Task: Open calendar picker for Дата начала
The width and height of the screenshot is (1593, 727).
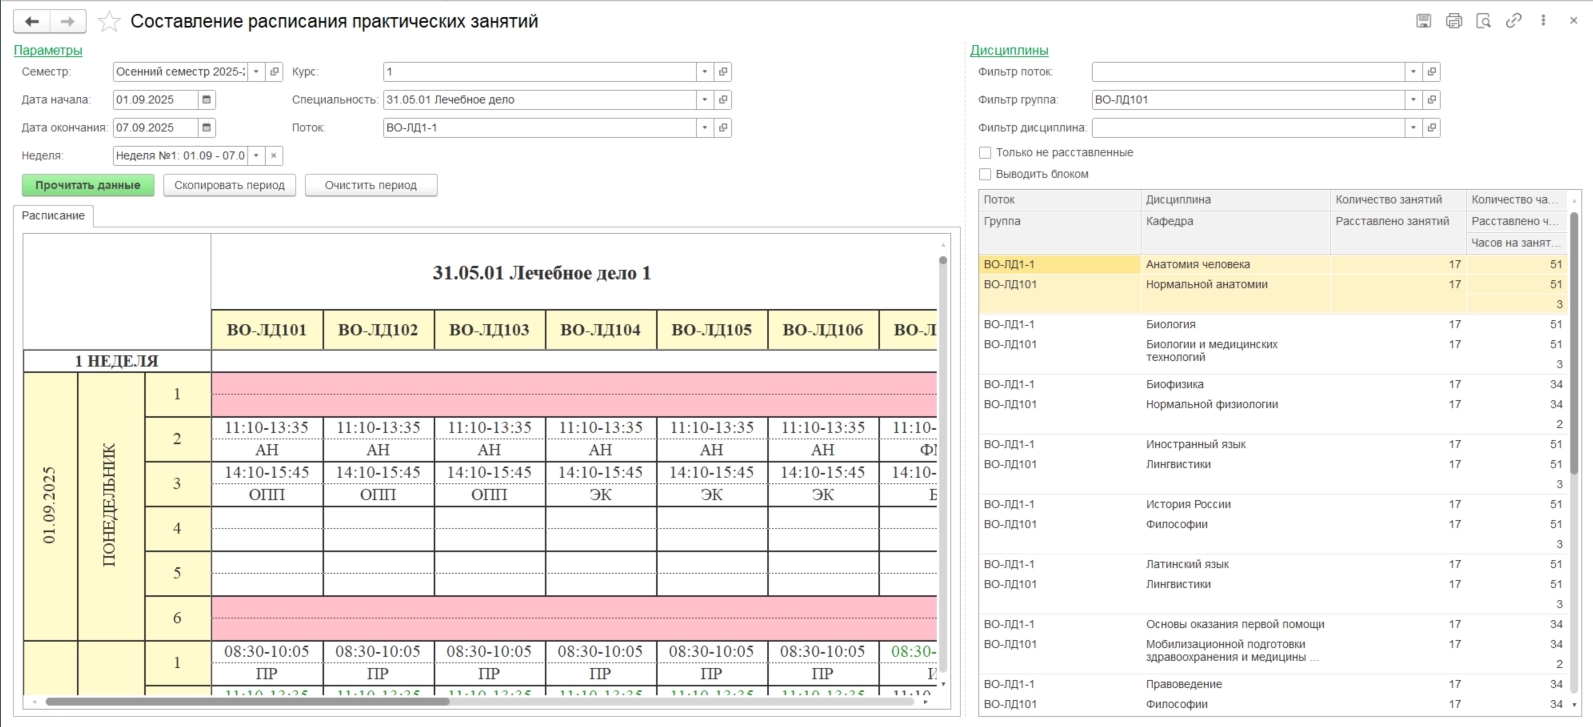Action: pos(207,100)
